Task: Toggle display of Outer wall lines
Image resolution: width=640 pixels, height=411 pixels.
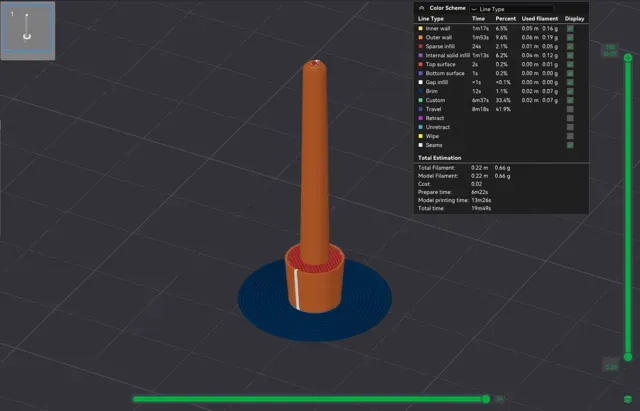Action: [x=570, y=38]
